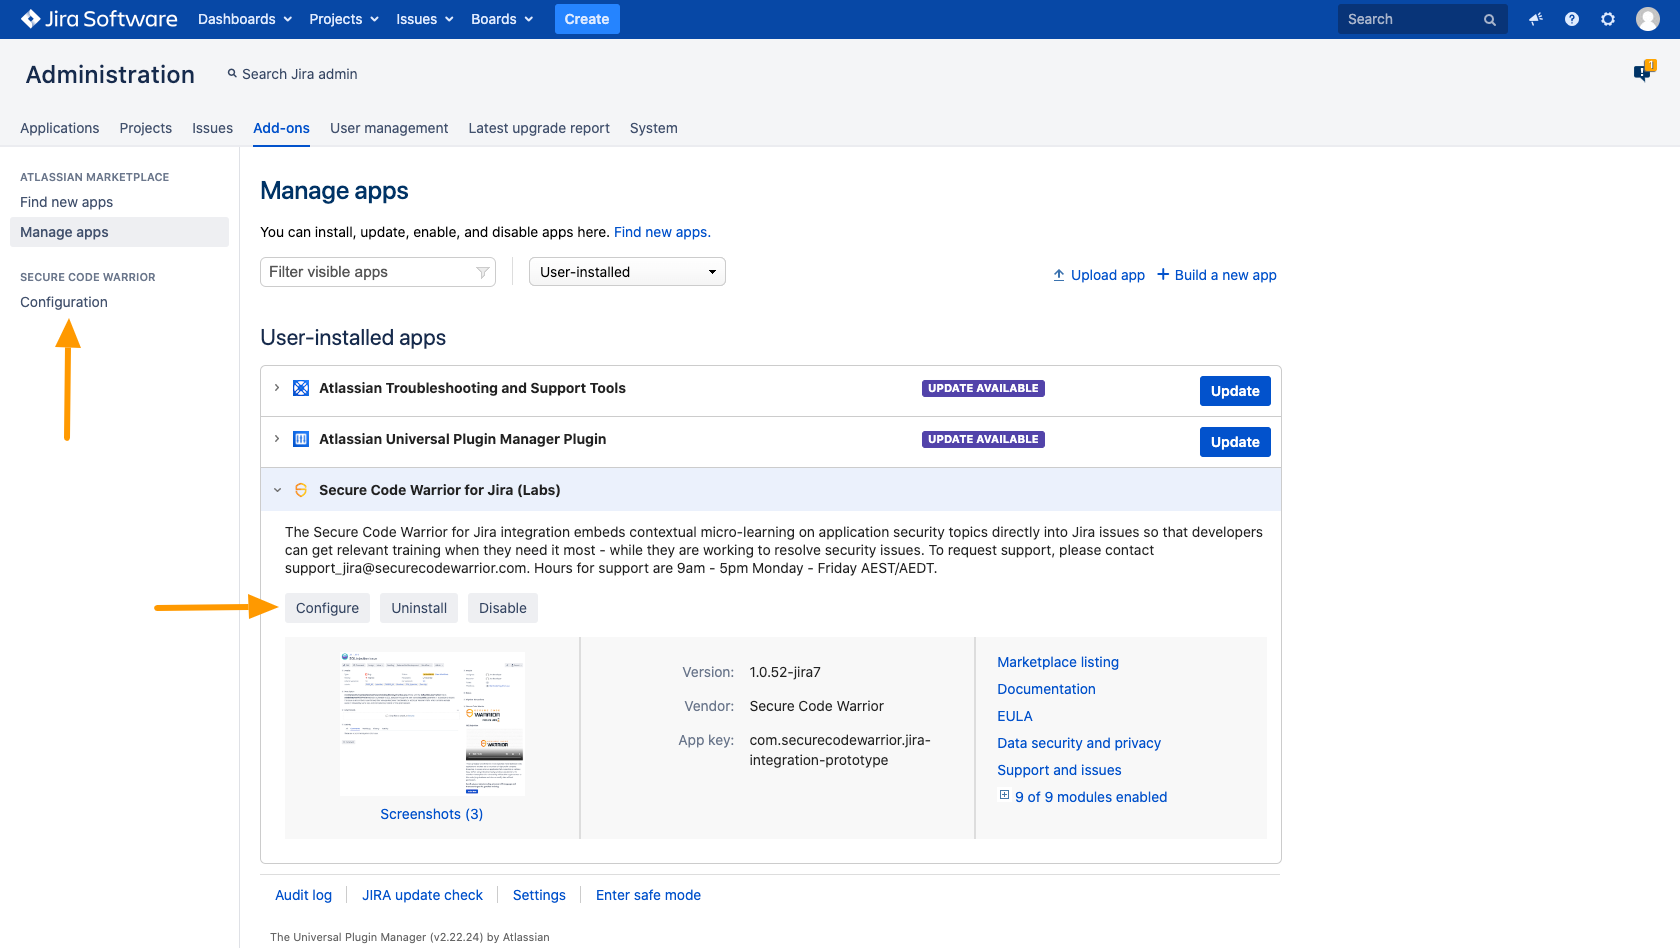The width and height of the screenshot is (1680, 948).
Task: Update Atlassian Troubleshooting and Support Tools
Action: [1235, 391]
